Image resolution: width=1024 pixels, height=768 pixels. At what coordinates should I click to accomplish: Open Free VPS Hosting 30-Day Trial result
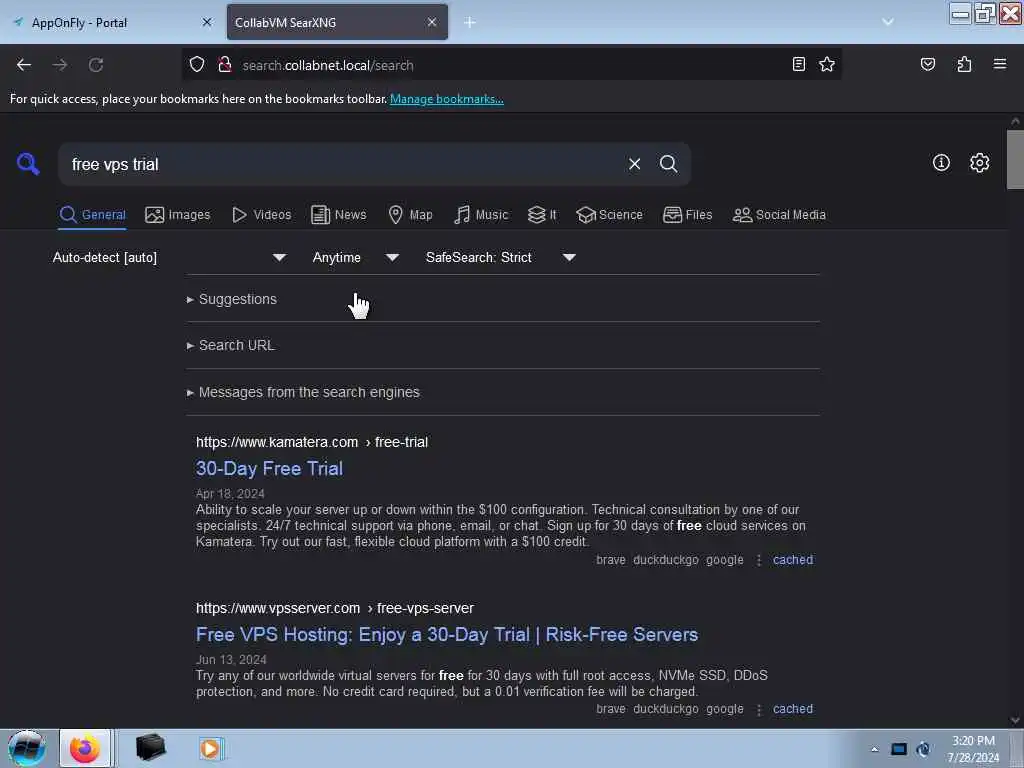coord(447,634)
